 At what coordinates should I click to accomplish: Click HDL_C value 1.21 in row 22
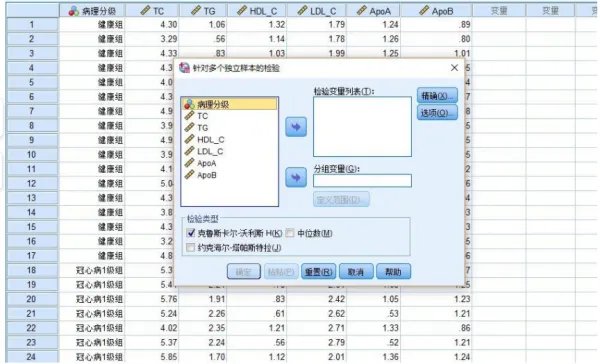click(257, 328)
